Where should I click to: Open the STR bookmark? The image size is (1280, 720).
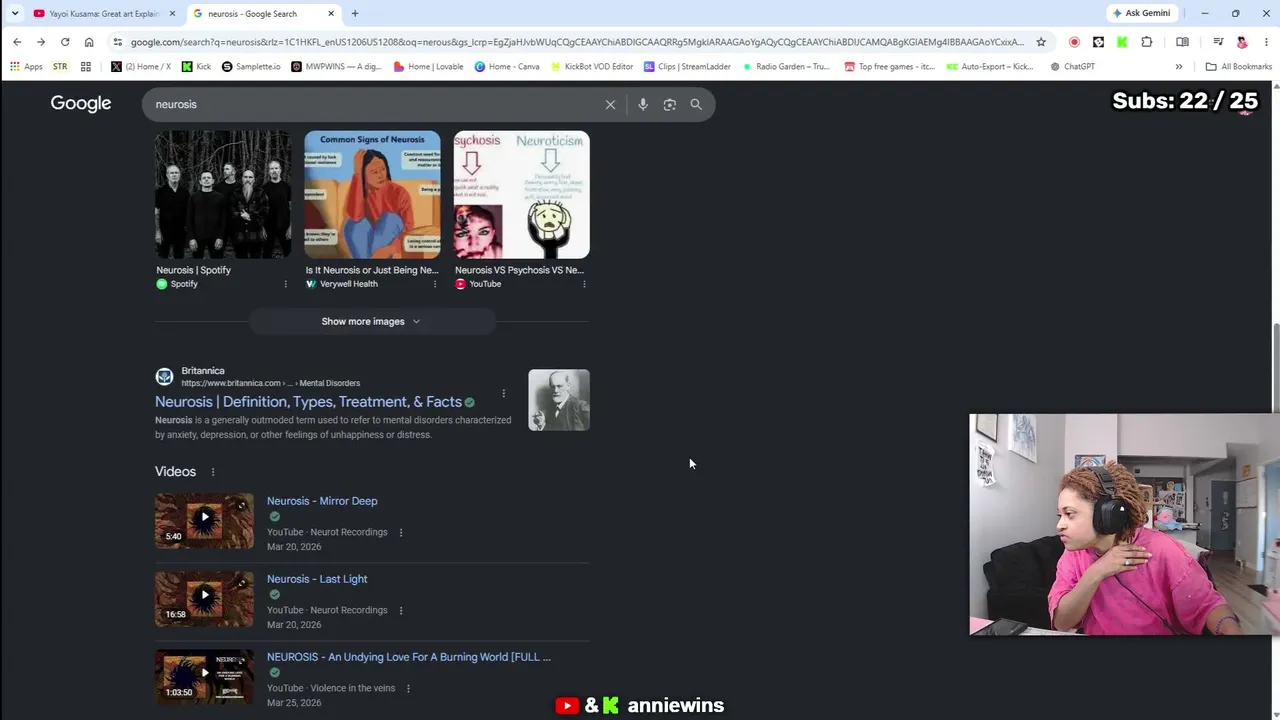(x=60, y=67)
